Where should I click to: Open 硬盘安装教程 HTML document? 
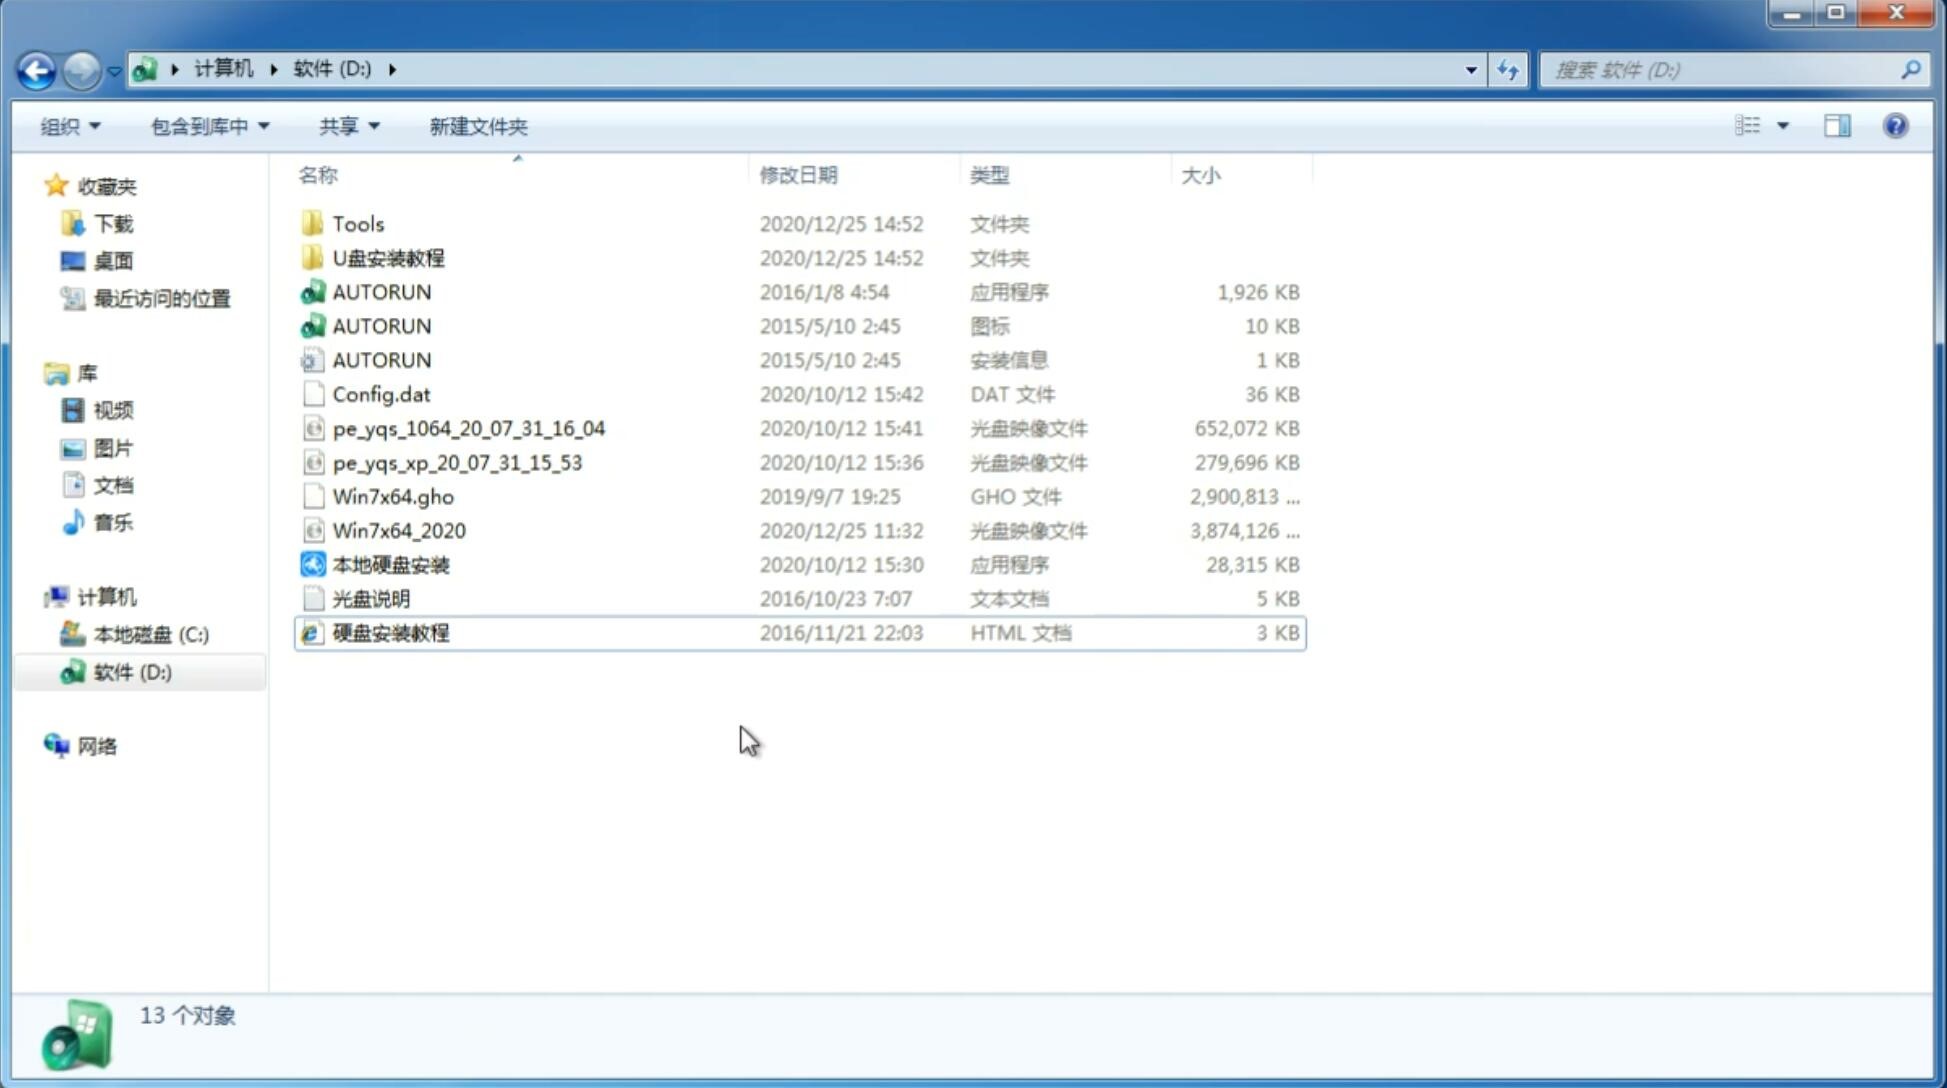click(x=390, y=632)
